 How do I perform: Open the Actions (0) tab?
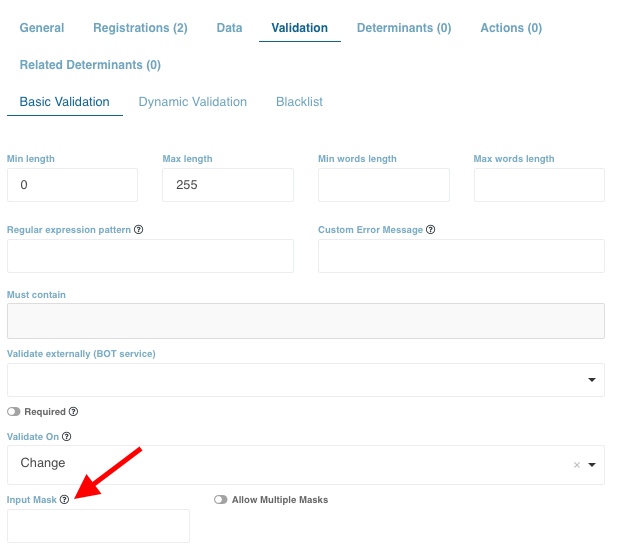point(511,28)
